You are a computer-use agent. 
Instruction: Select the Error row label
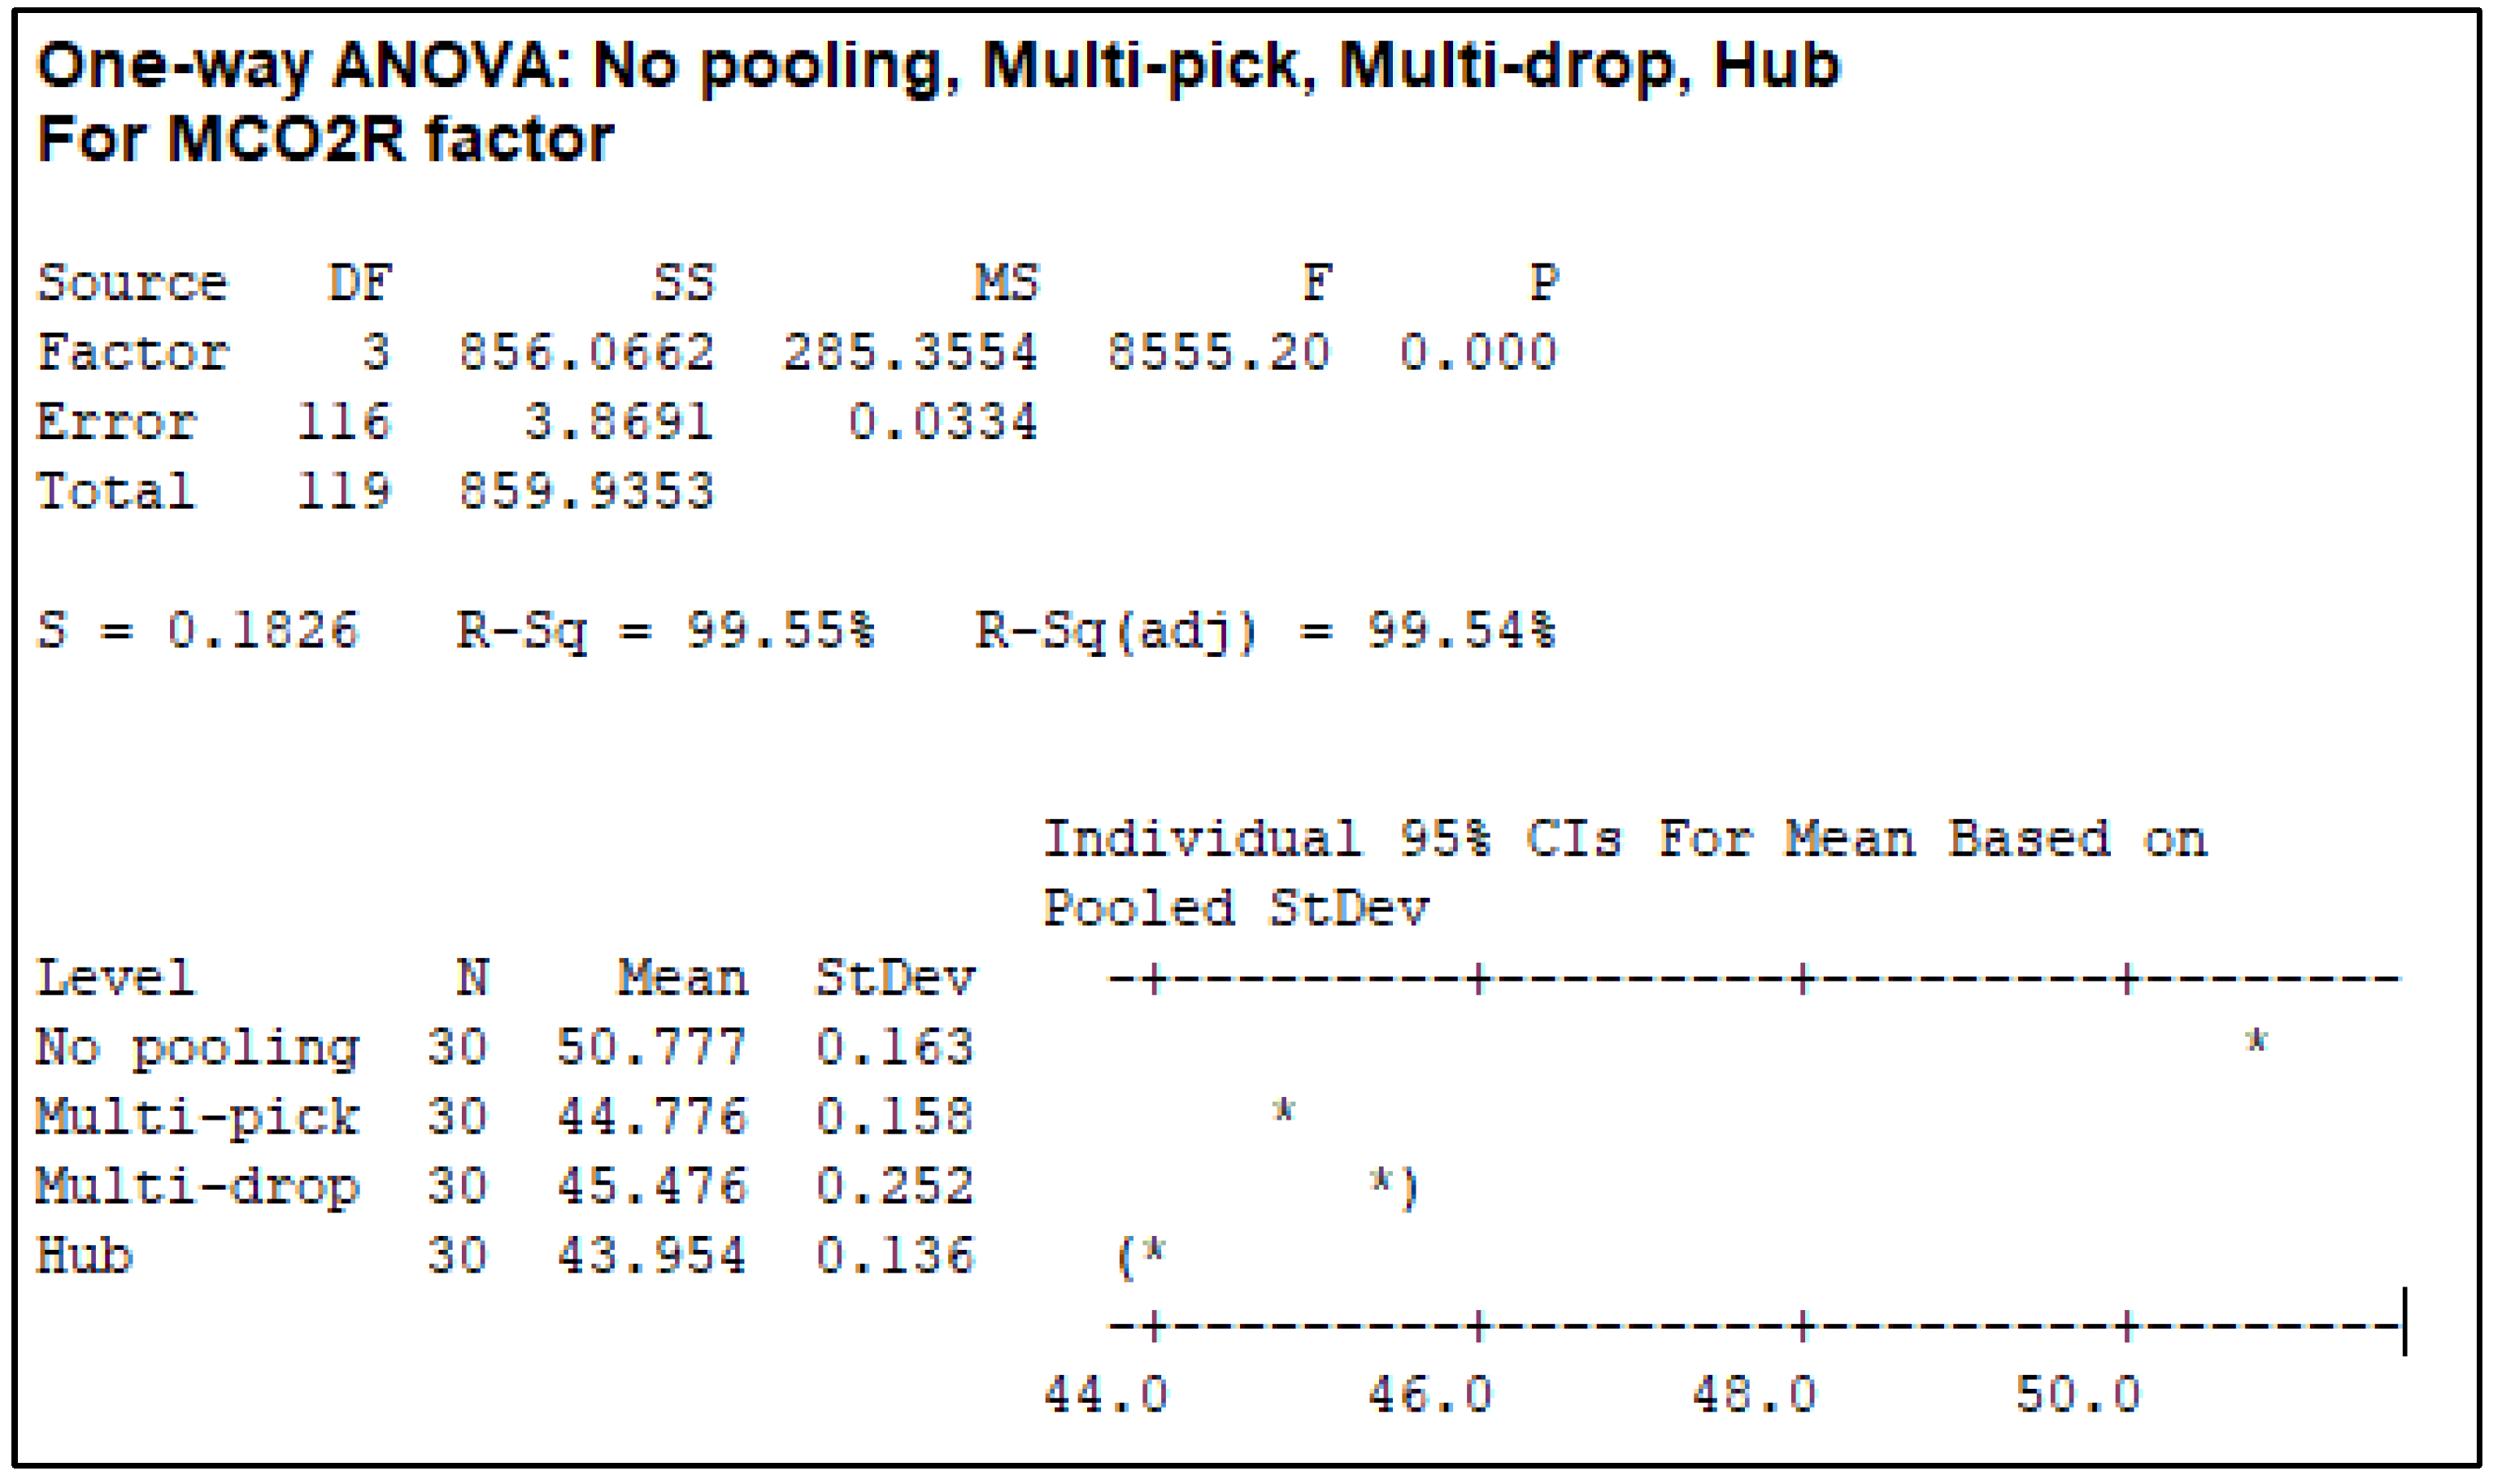coord(116,422)
